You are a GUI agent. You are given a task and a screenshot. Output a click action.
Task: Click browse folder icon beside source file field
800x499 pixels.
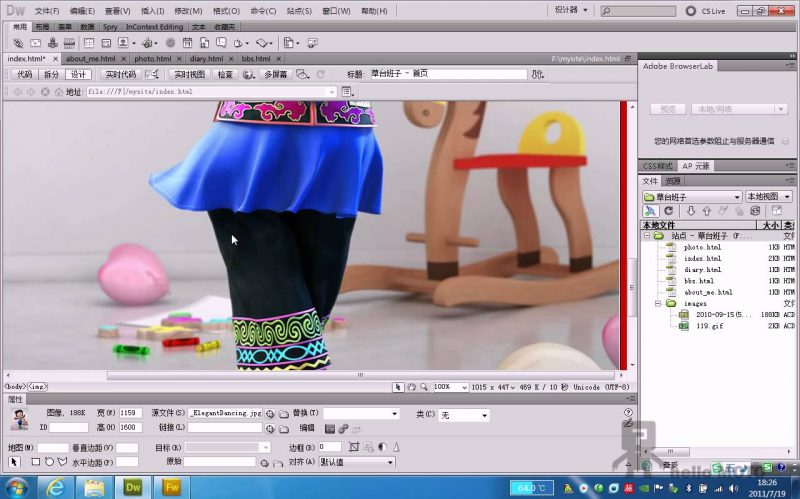pos(283,414)
